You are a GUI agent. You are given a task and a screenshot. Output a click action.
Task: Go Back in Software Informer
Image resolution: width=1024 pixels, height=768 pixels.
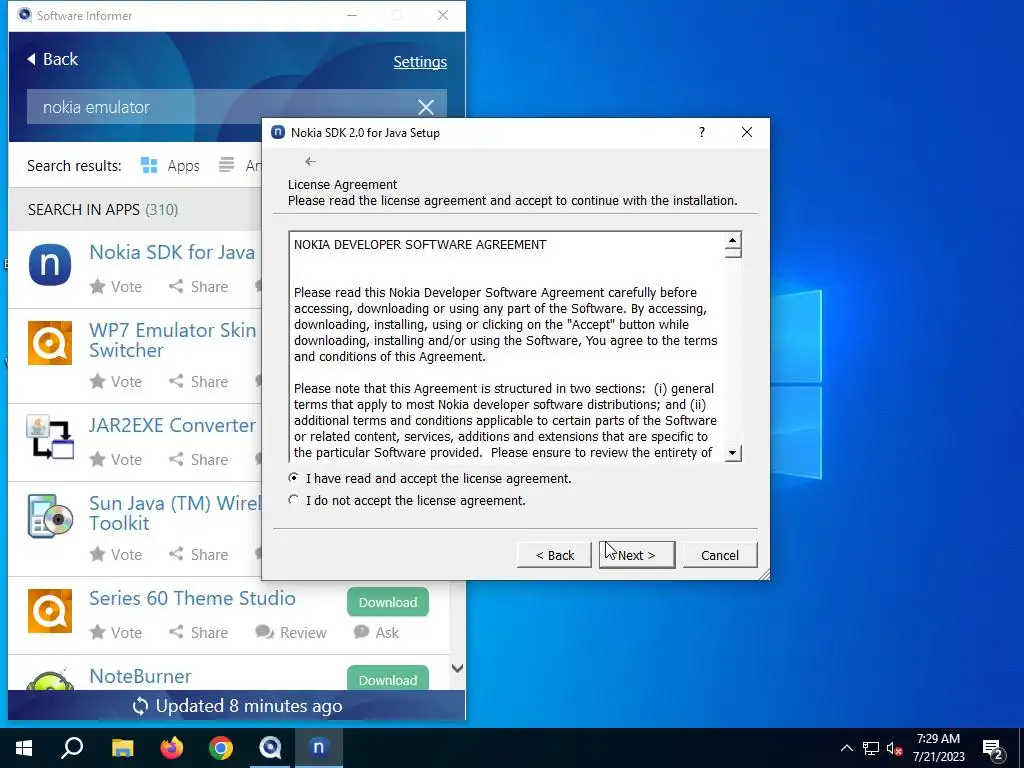52,59
